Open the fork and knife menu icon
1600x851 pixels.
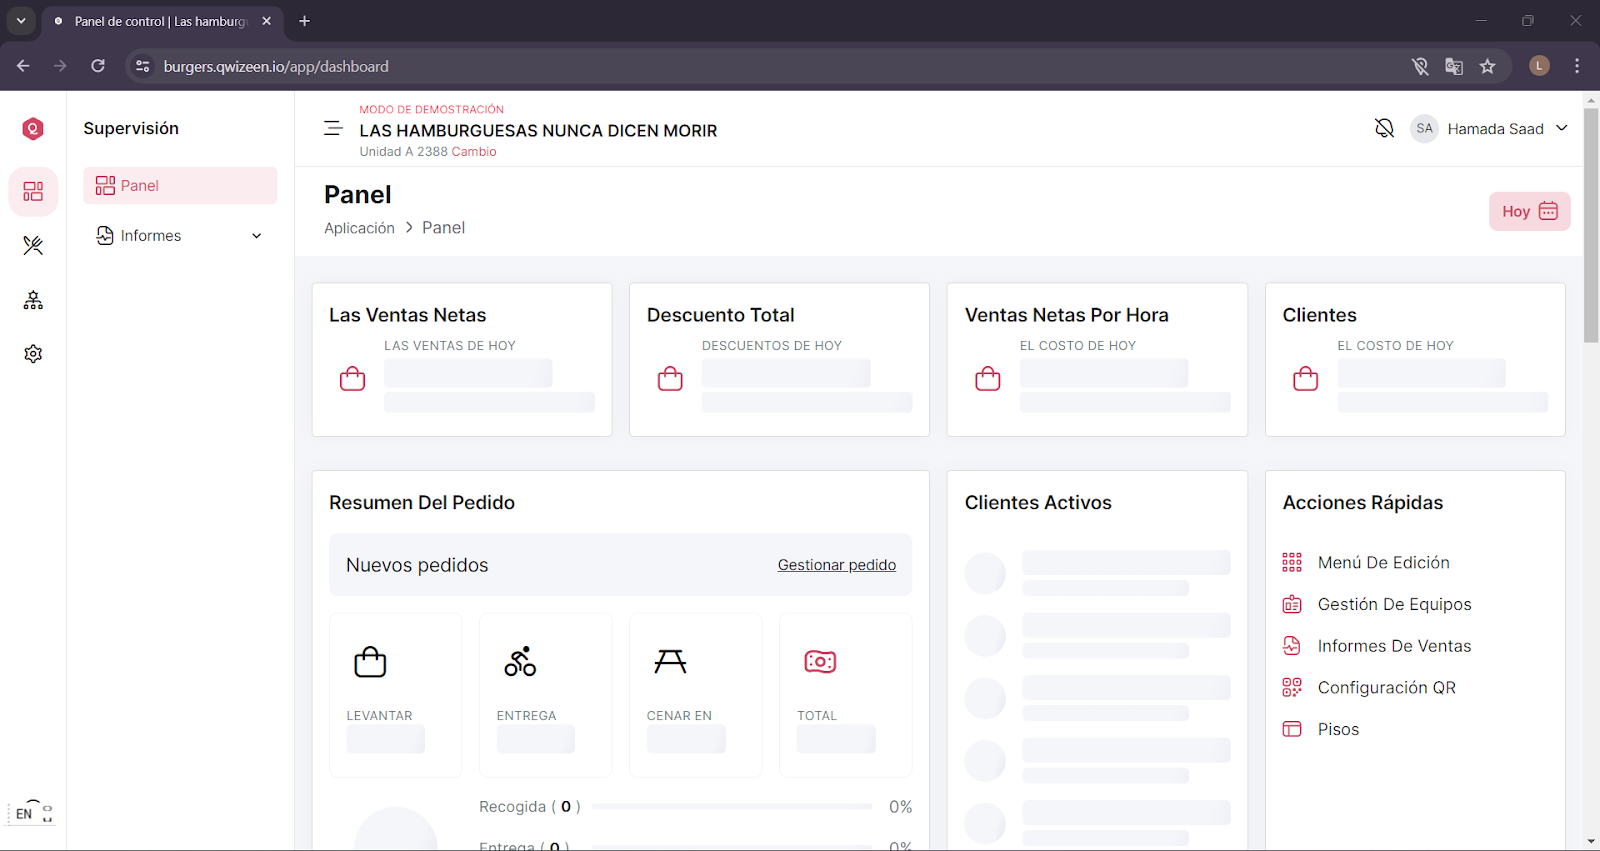pyautogui.click(x=33, y=245)
